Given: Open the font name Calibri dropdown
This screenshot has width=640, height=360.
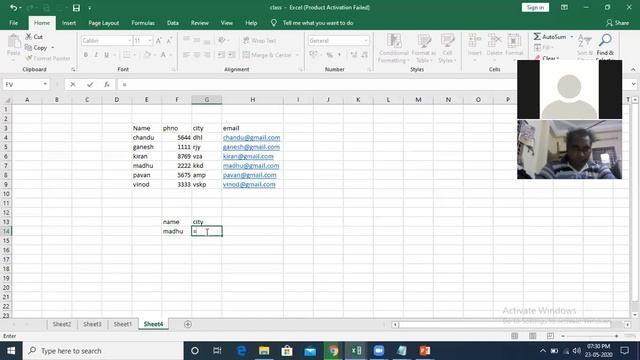Looking at the screenshot, I should point(129,40).
